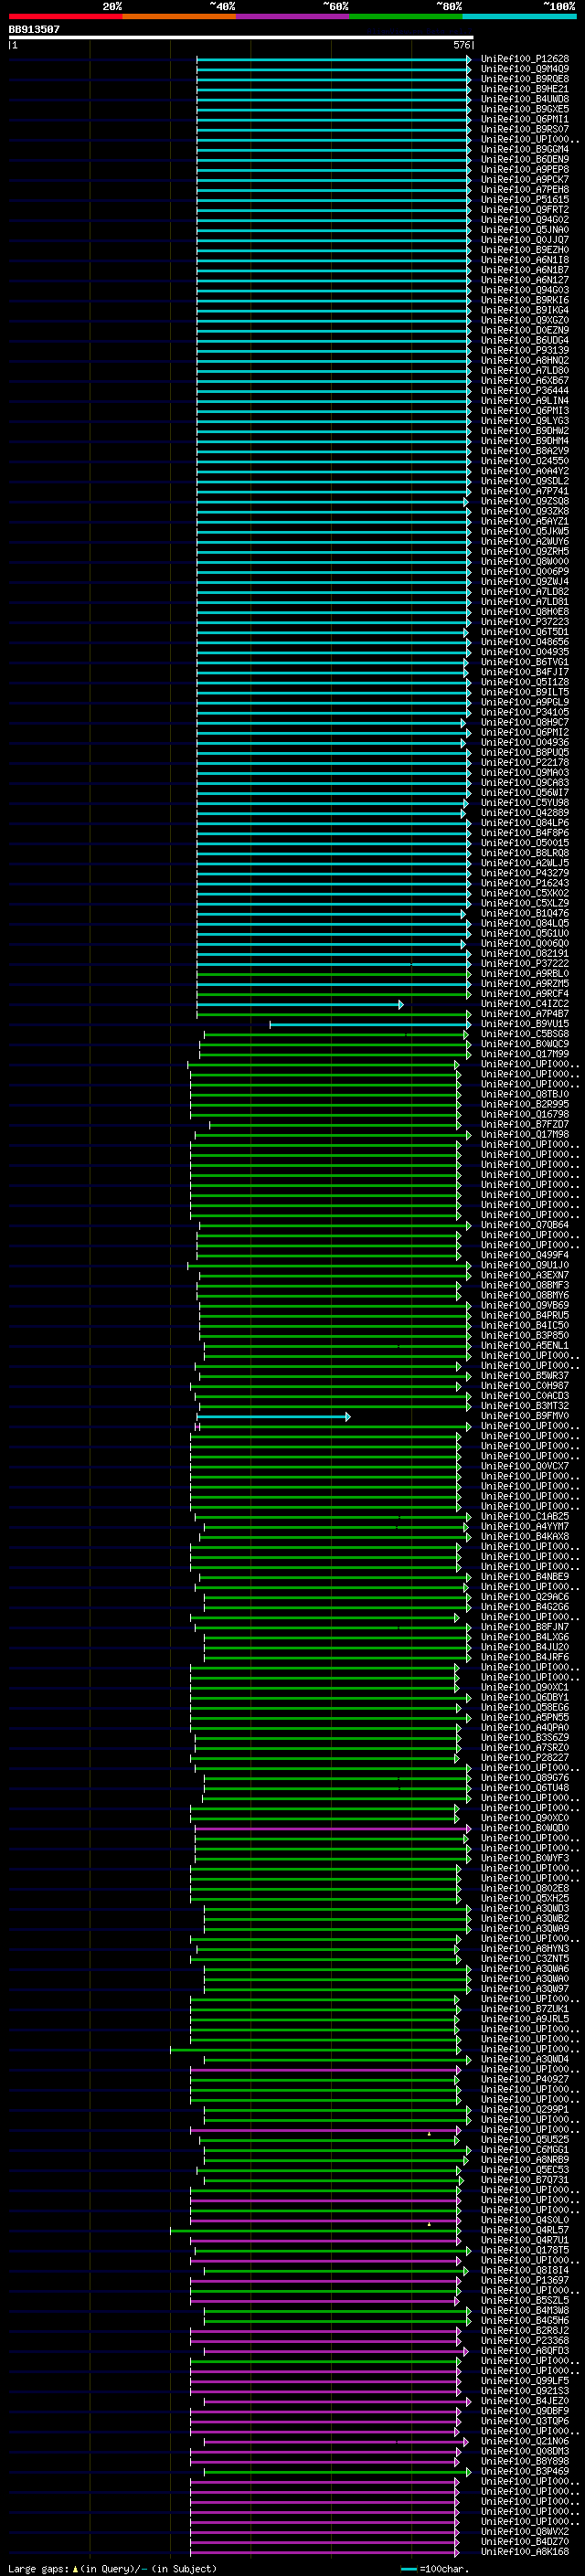Click the UniRef100_O82191 hit
This screenshot has height=2576, width=585.
pos(524,954)
